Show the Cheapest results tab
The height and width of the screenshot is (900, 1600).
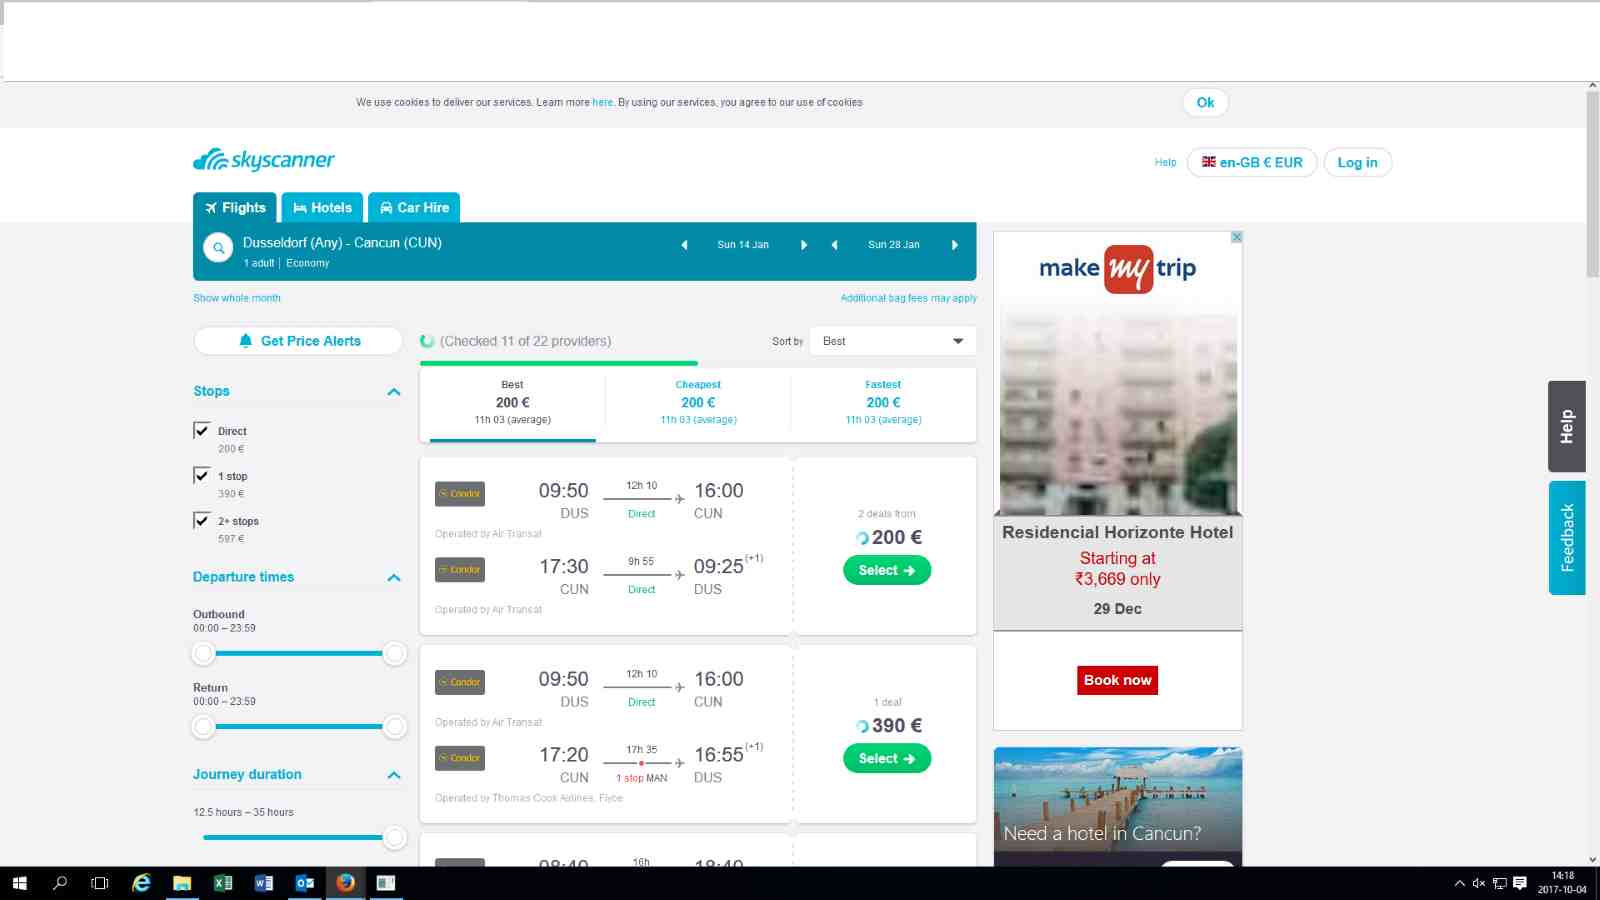(698, 402)
